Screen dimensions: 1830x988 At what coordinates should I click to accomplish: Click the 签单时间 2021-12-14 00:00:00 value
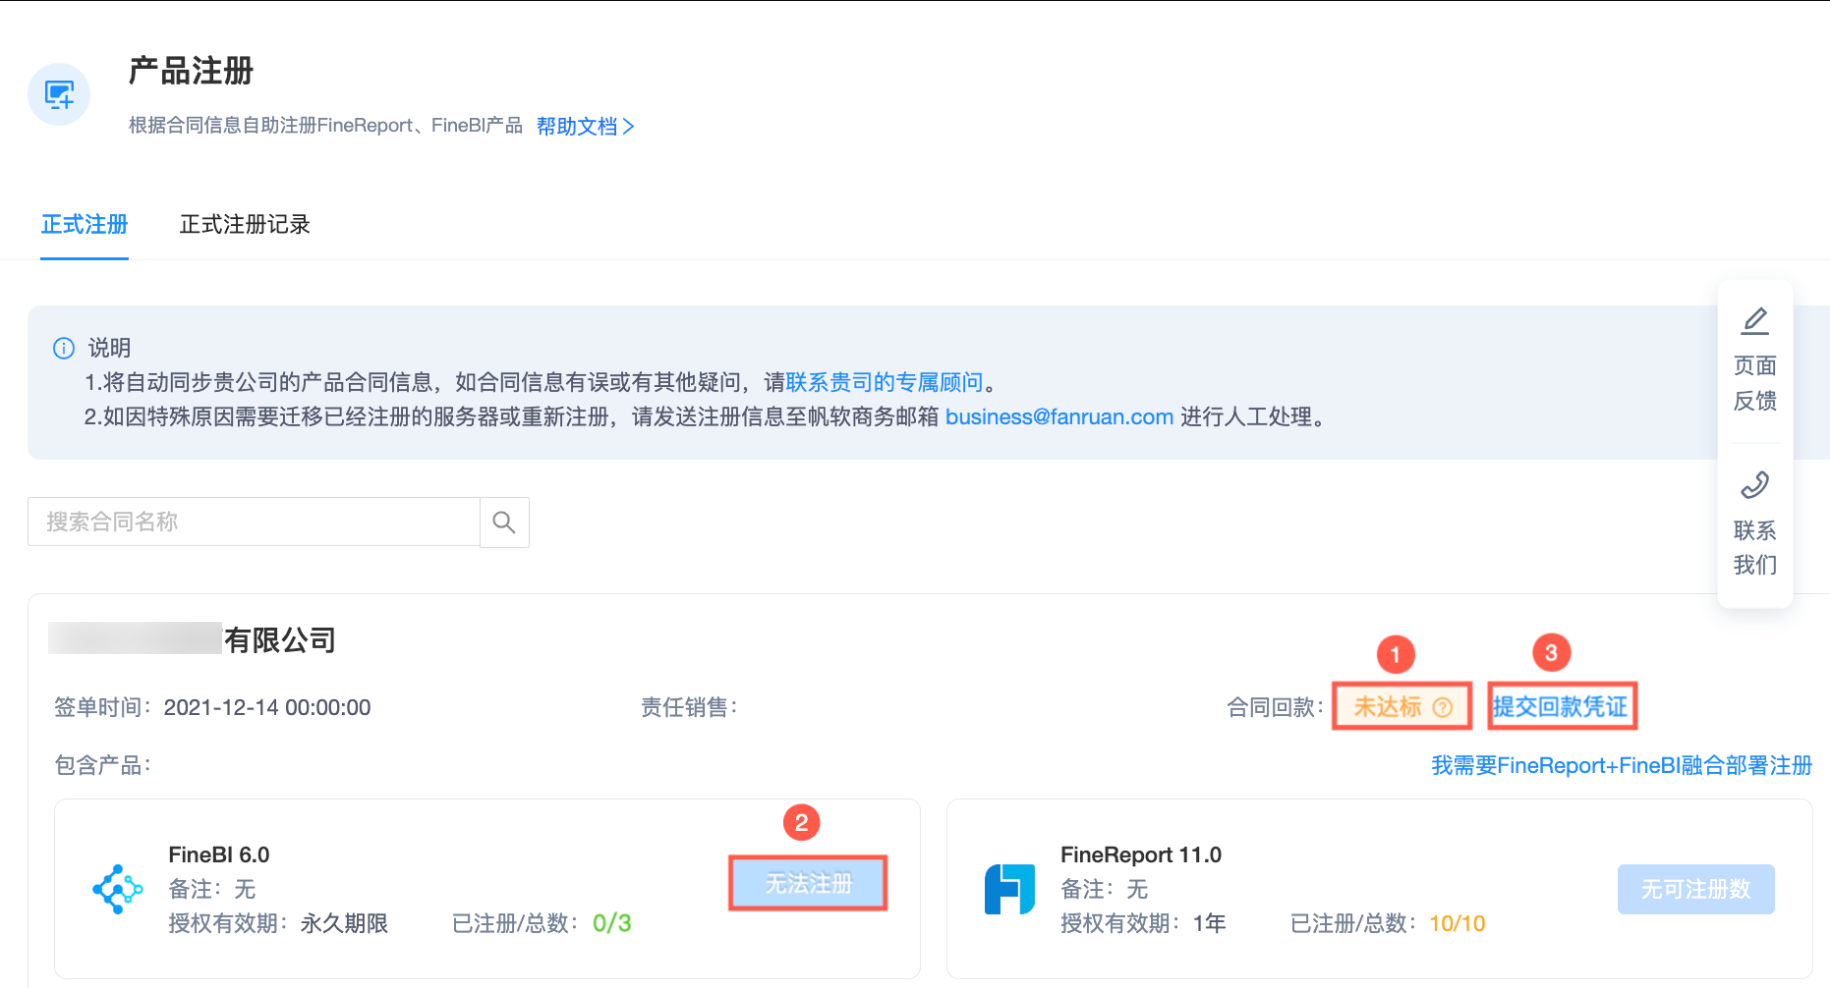pyautogui.click(x=267, y=708)
